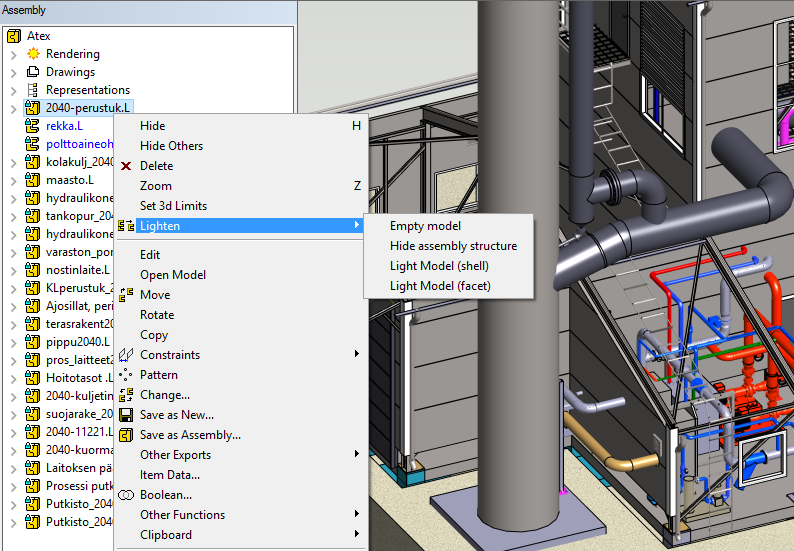The image size is (794, 551).
Task: Click the Boolean operation icon
Action: click(126, 495)
